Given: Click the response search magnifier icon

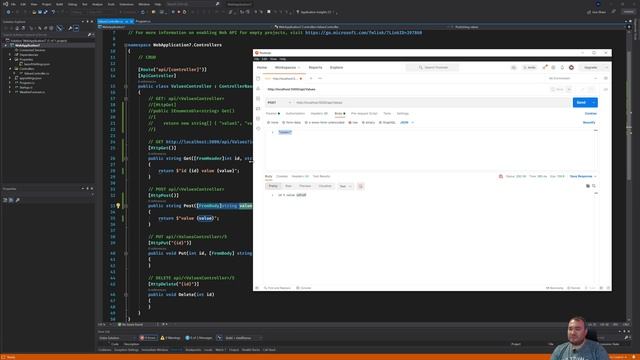Looking at the screenshot, I should pyautogui.click(x=594, y=186).
